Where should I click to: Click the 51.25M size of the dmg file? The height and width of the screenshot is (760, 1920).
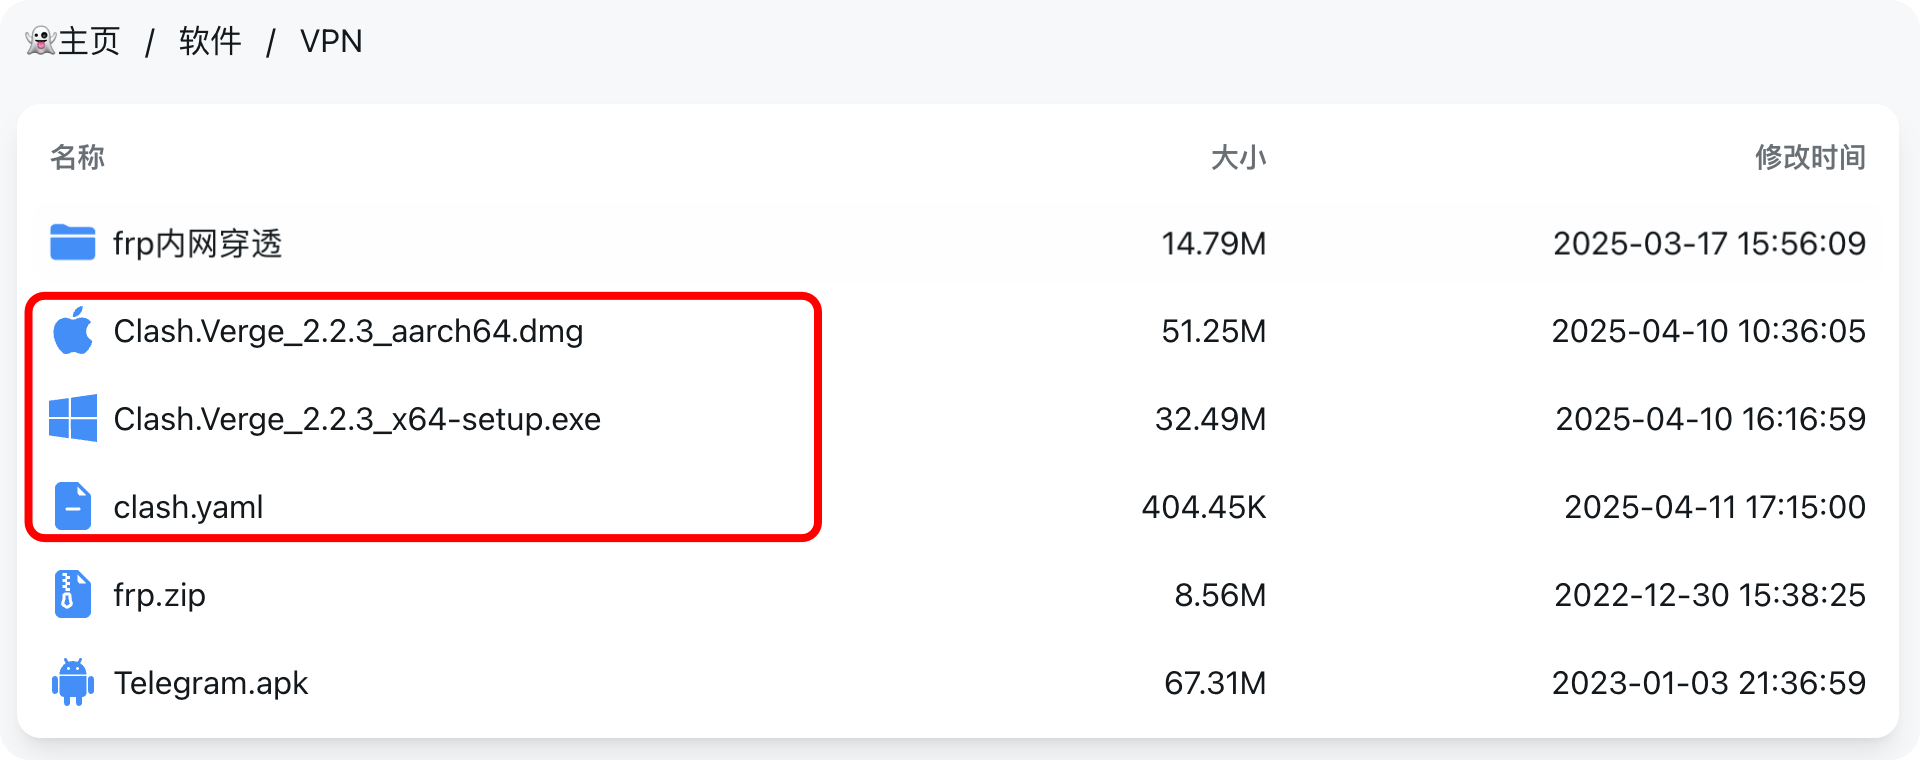(x=1213, y=331)
